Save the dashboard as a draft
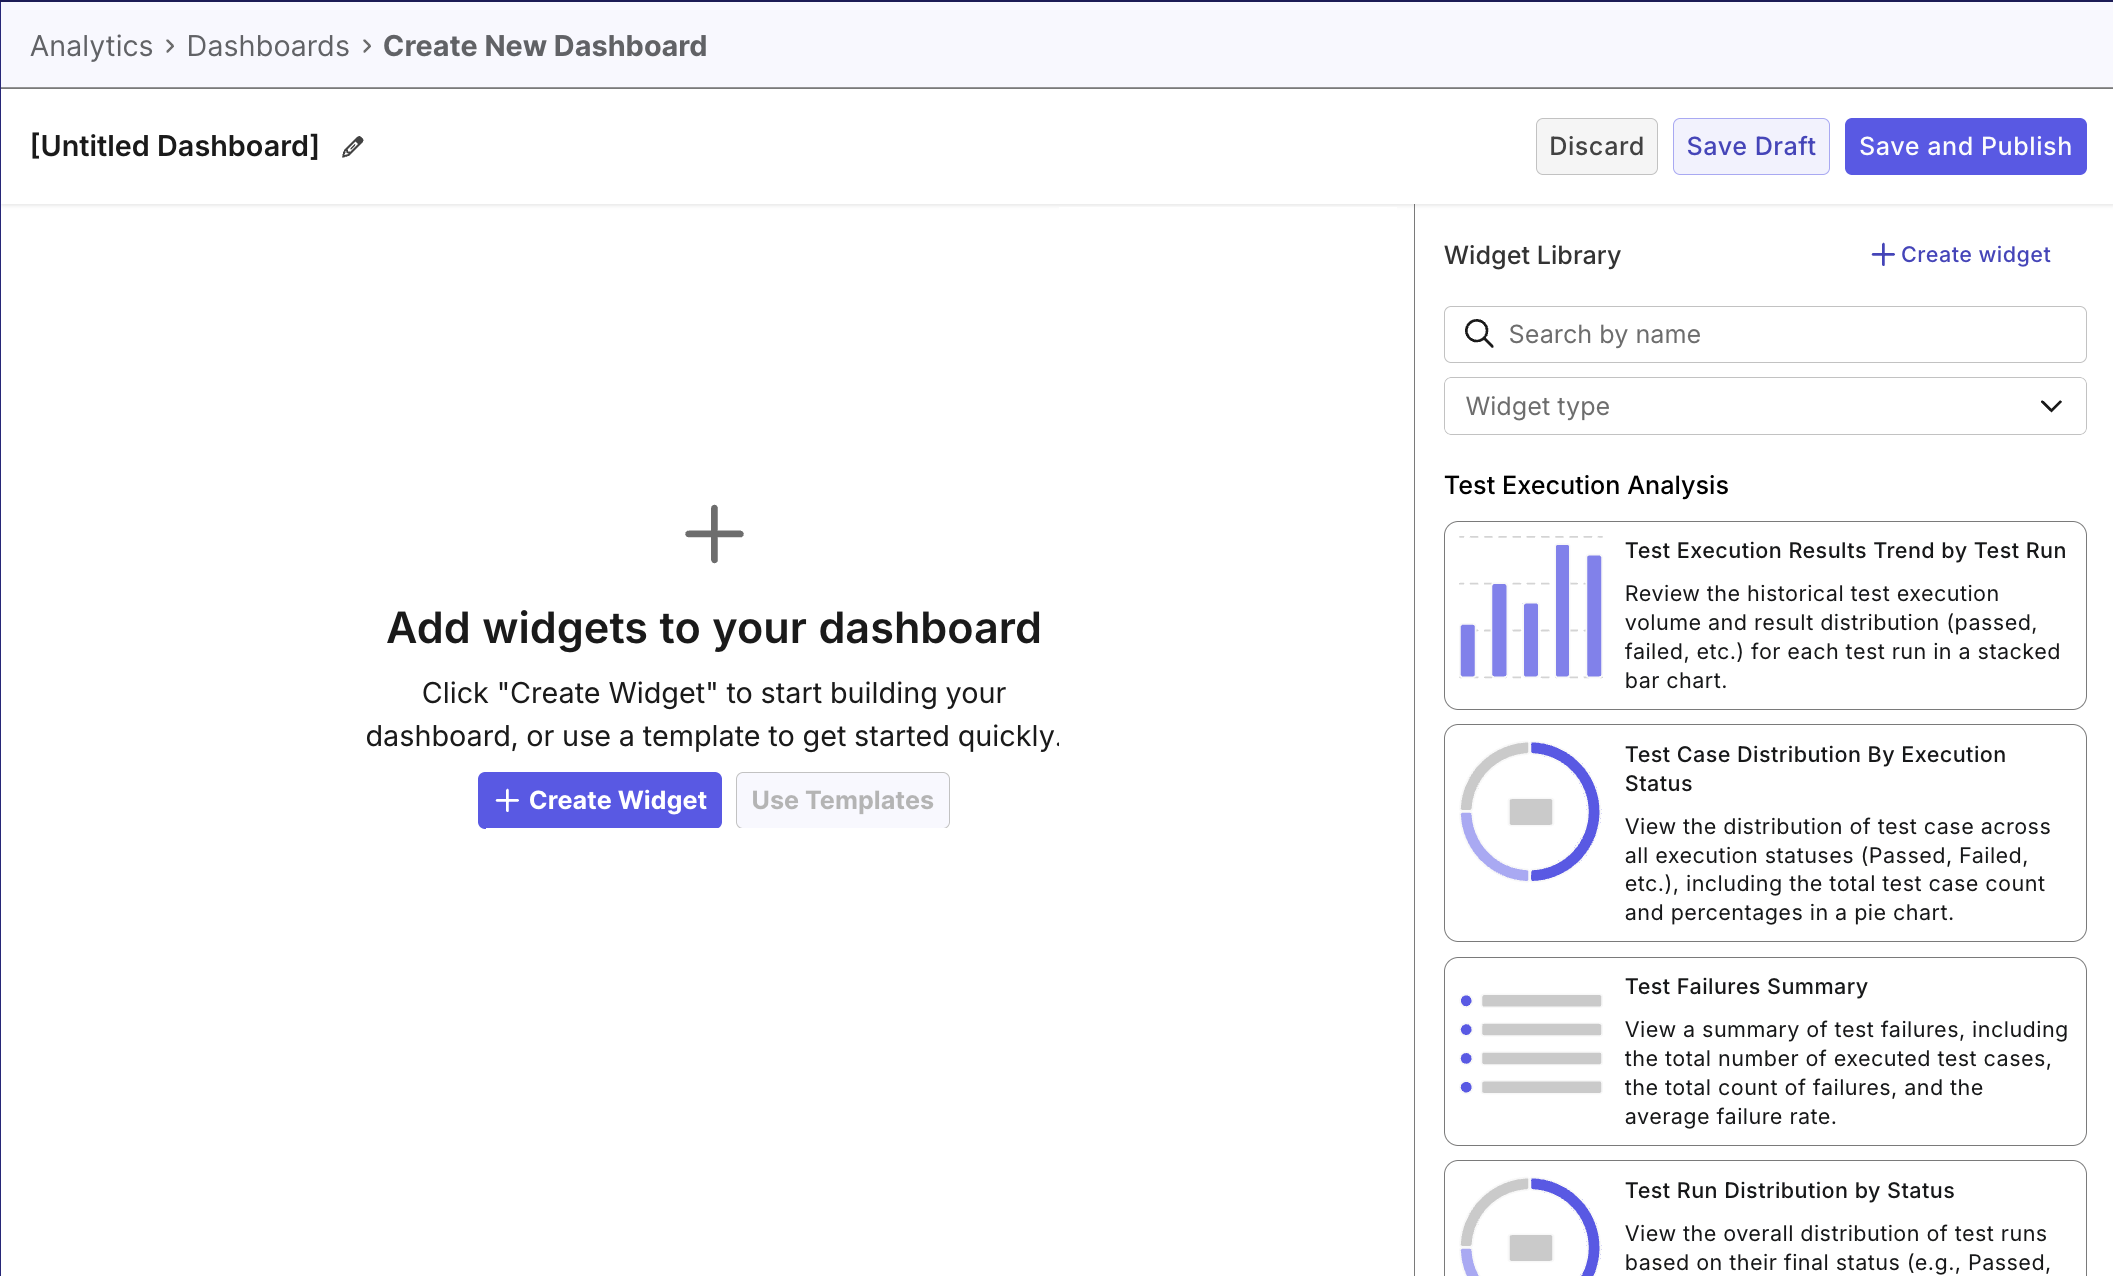 point(1751,146)
